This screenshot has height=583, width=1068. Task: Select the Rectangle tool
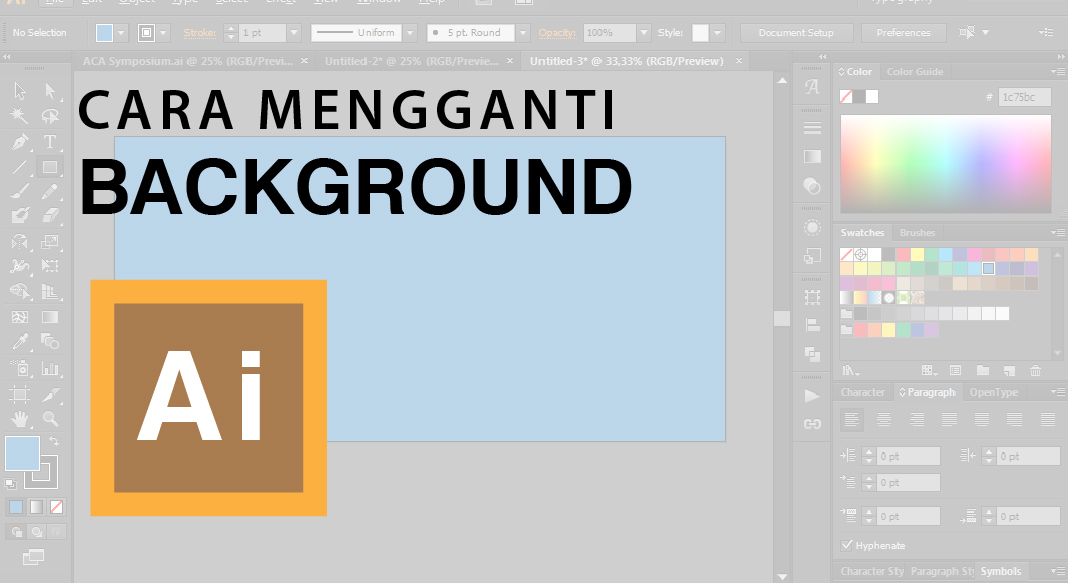50,167
